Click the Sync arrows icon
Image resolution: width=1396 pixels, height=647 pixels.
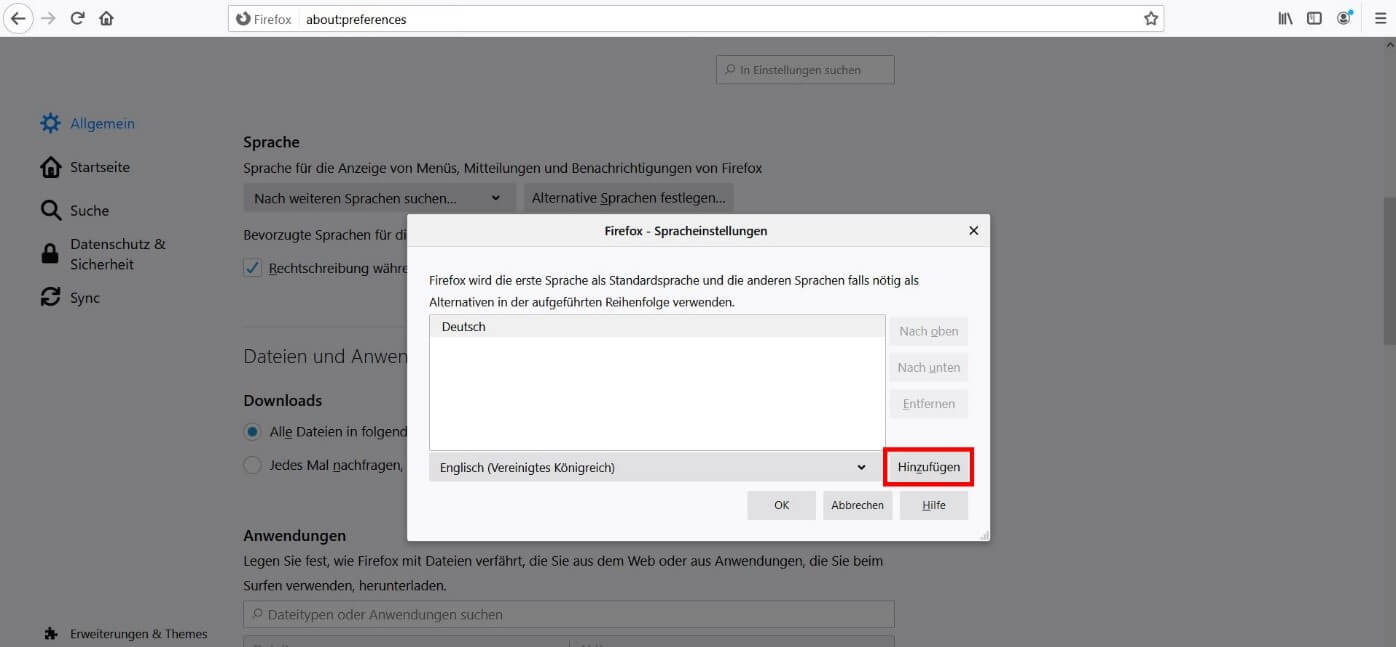[x=50, y=297]
